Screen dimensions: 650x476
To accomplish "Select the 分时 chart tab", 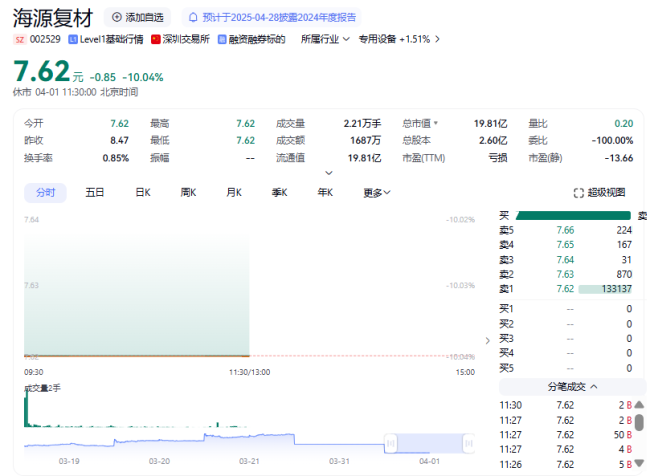I will pos(45,193).
